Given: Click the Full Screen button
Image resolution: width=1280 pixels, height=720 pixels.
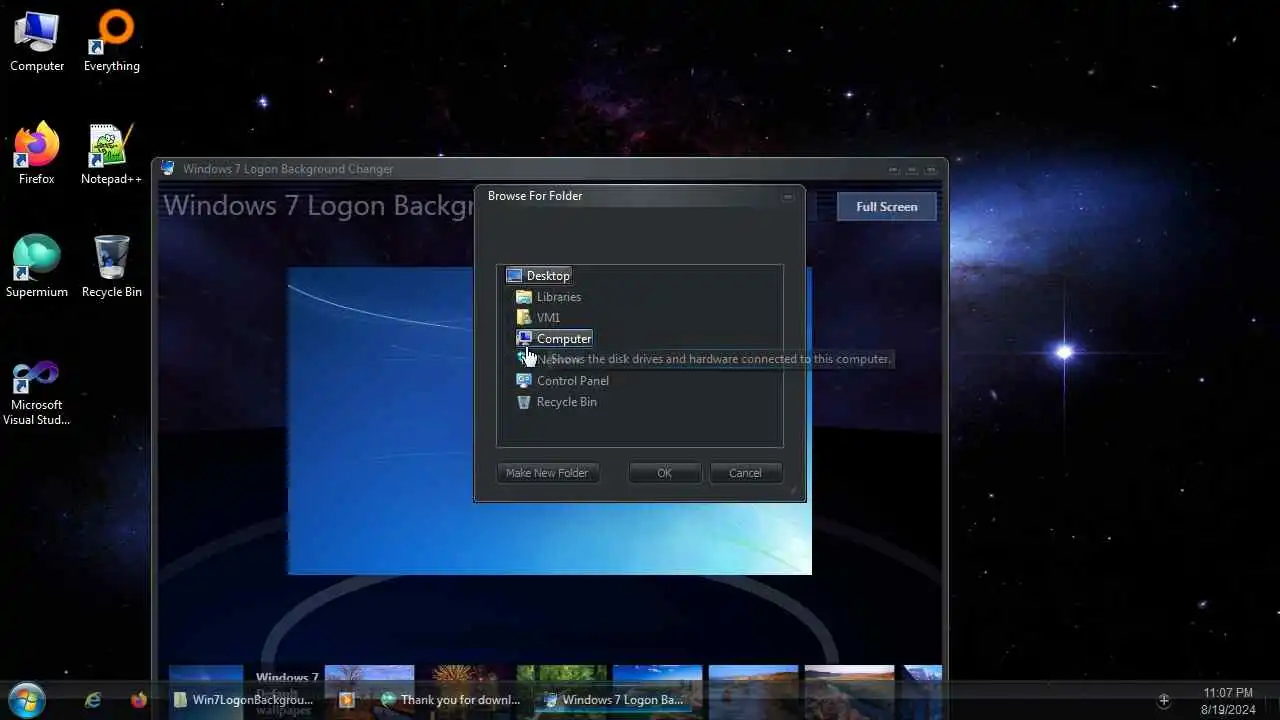Looking at the screenshot, I should tap(886, 207).
